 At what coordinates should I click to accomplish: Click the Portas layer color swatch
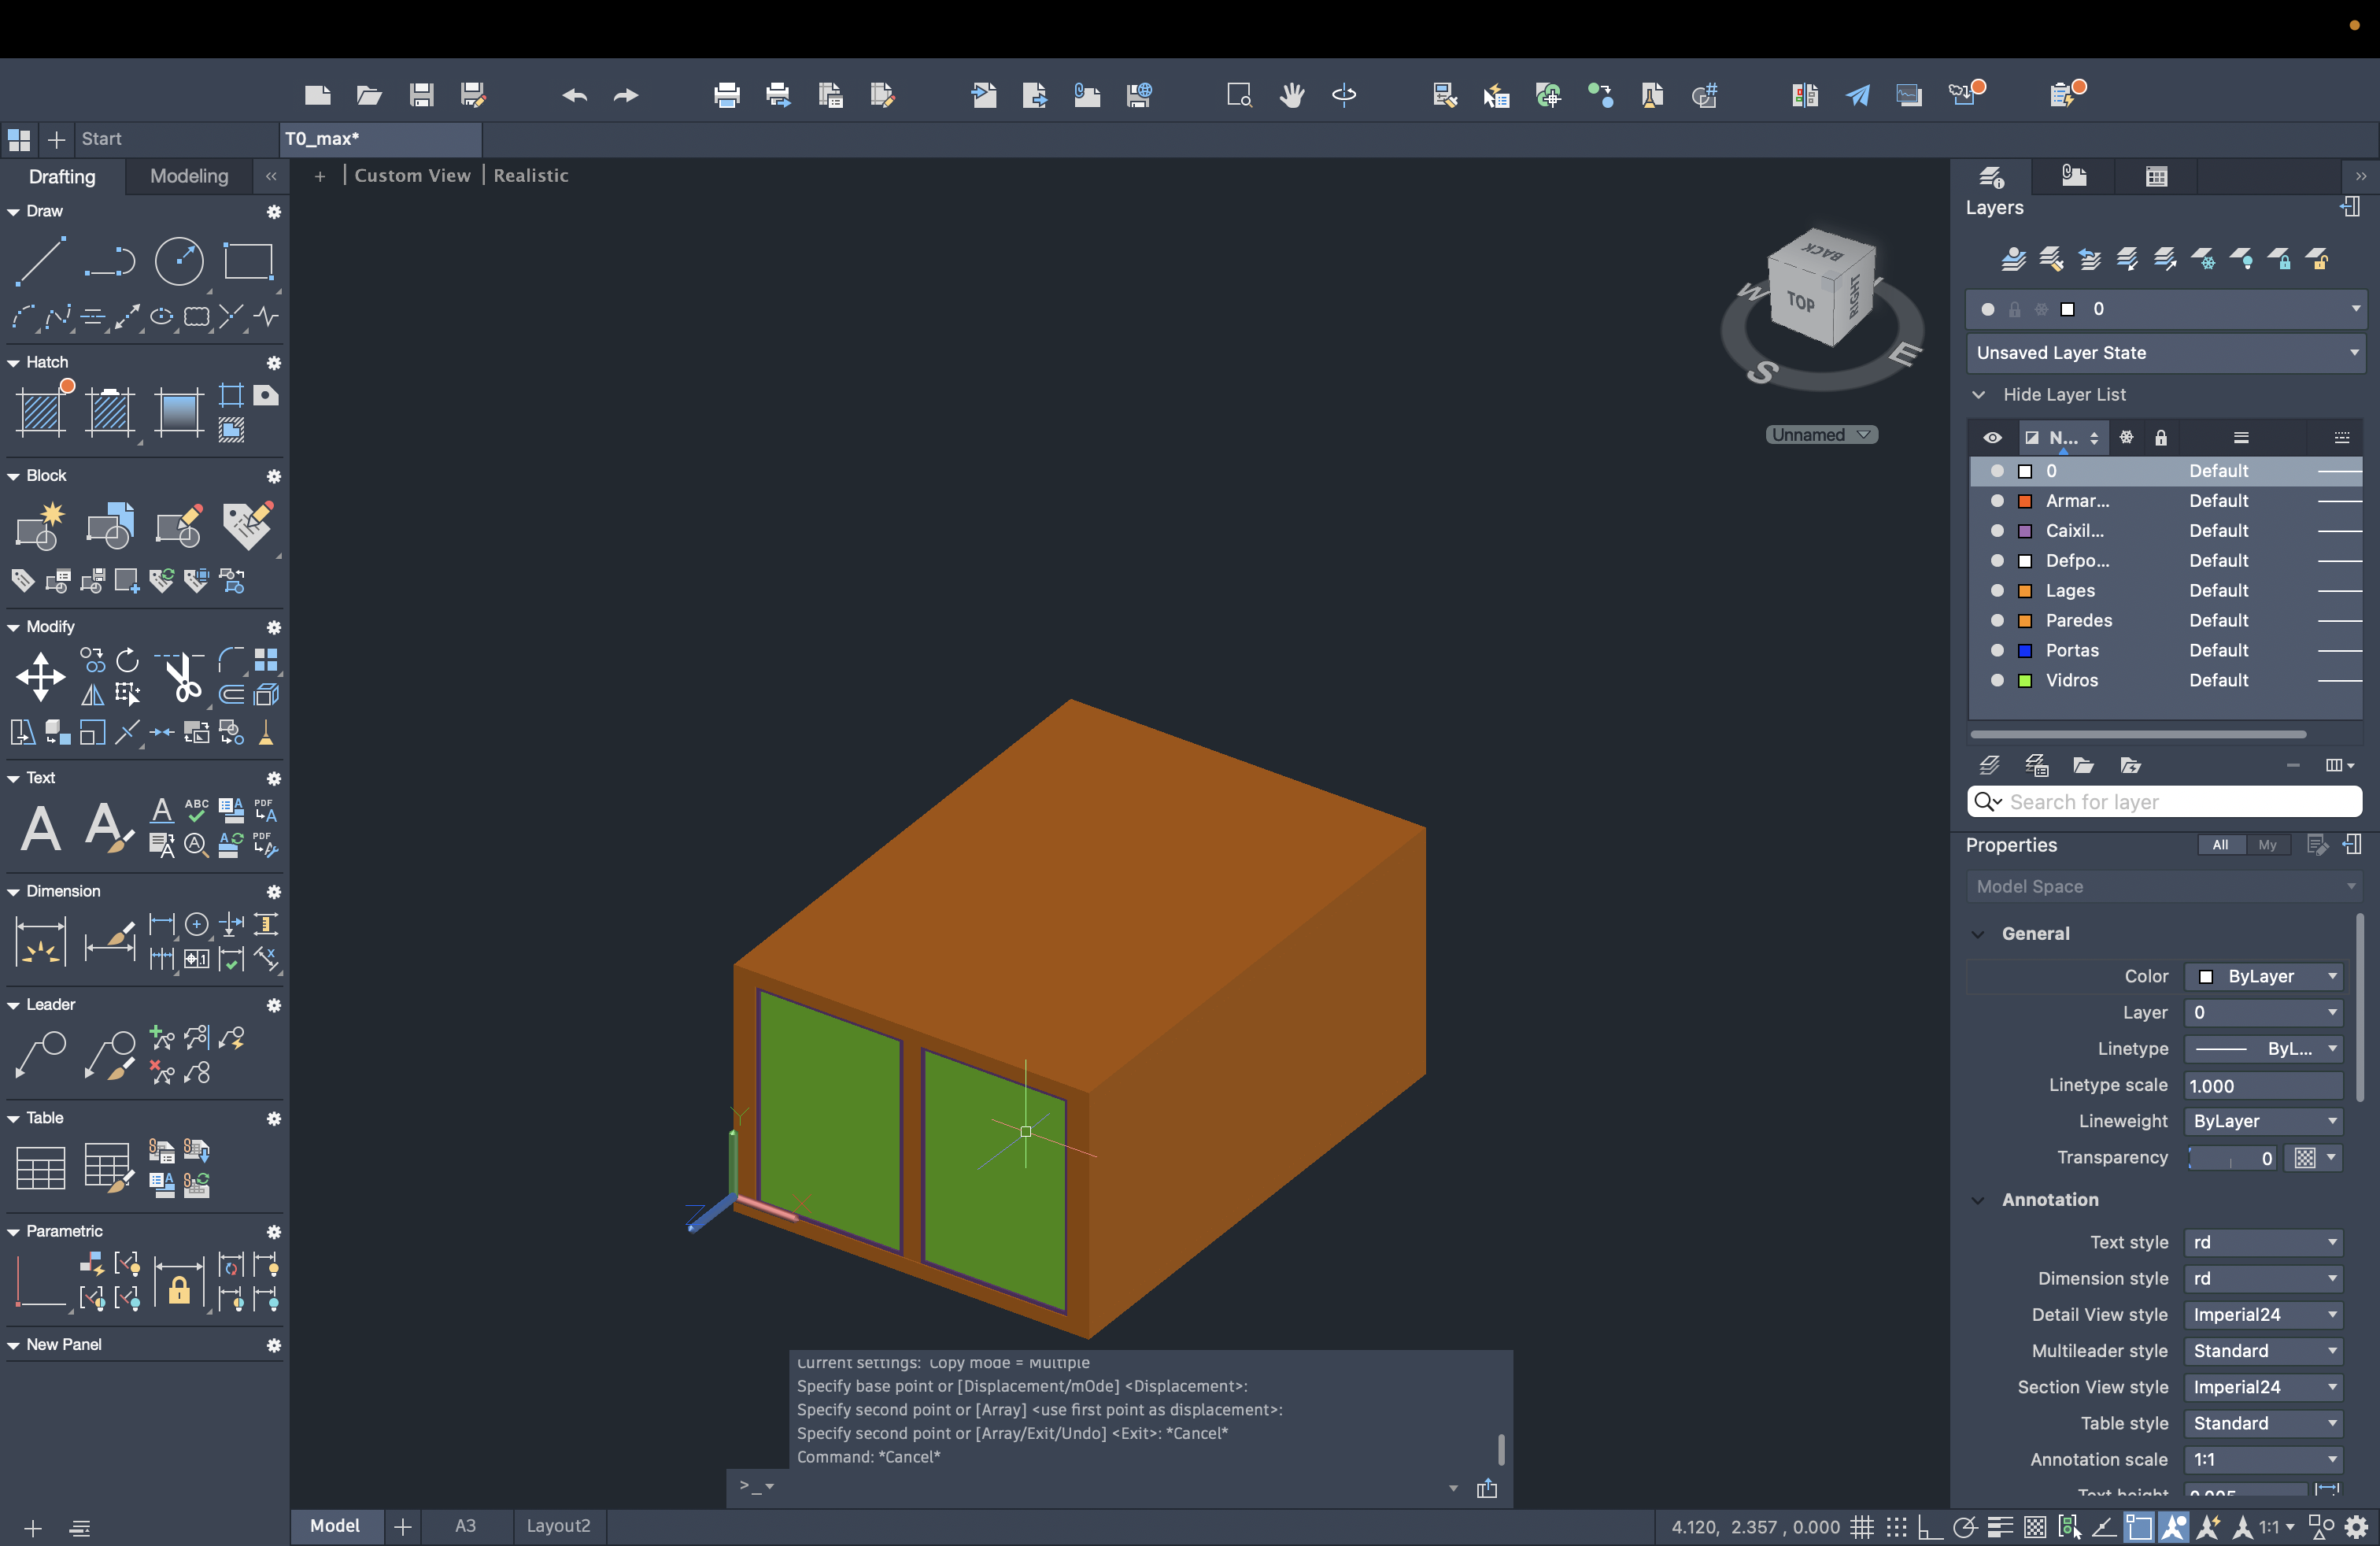tap(2025, 650)
